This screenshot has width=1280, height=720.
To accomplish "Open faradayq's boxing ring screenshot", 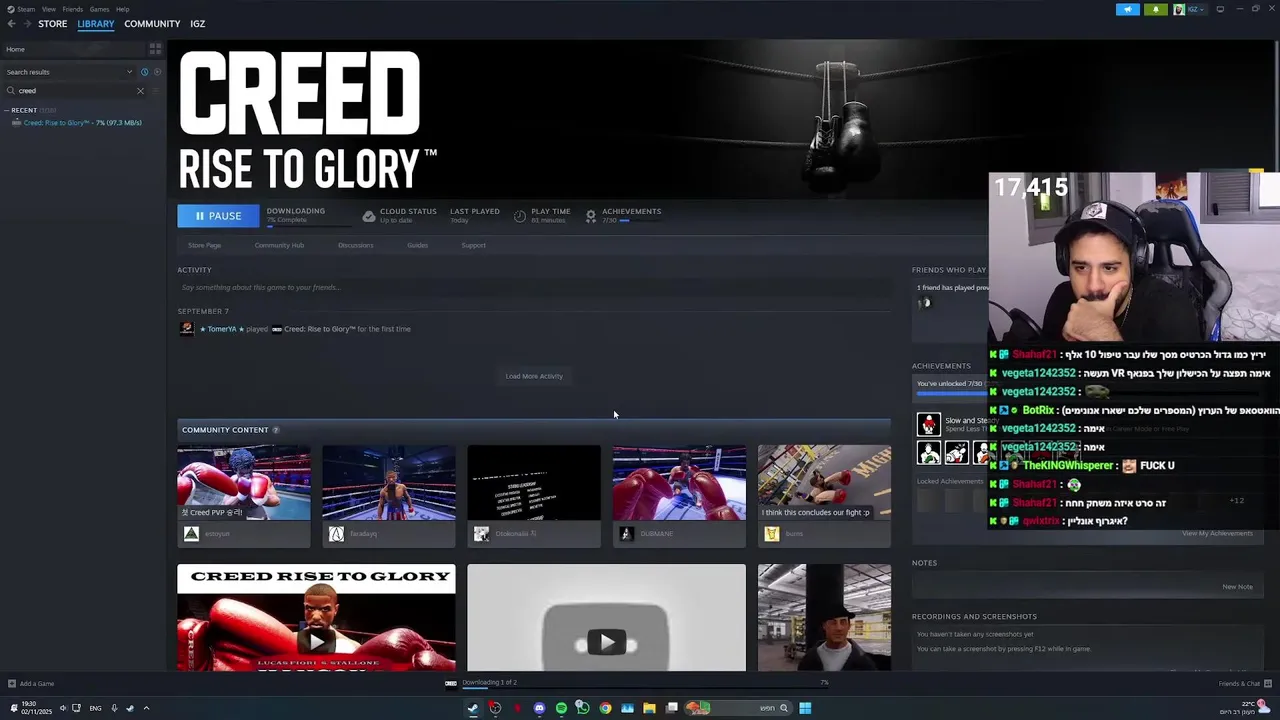I will (x=389, y=483).
